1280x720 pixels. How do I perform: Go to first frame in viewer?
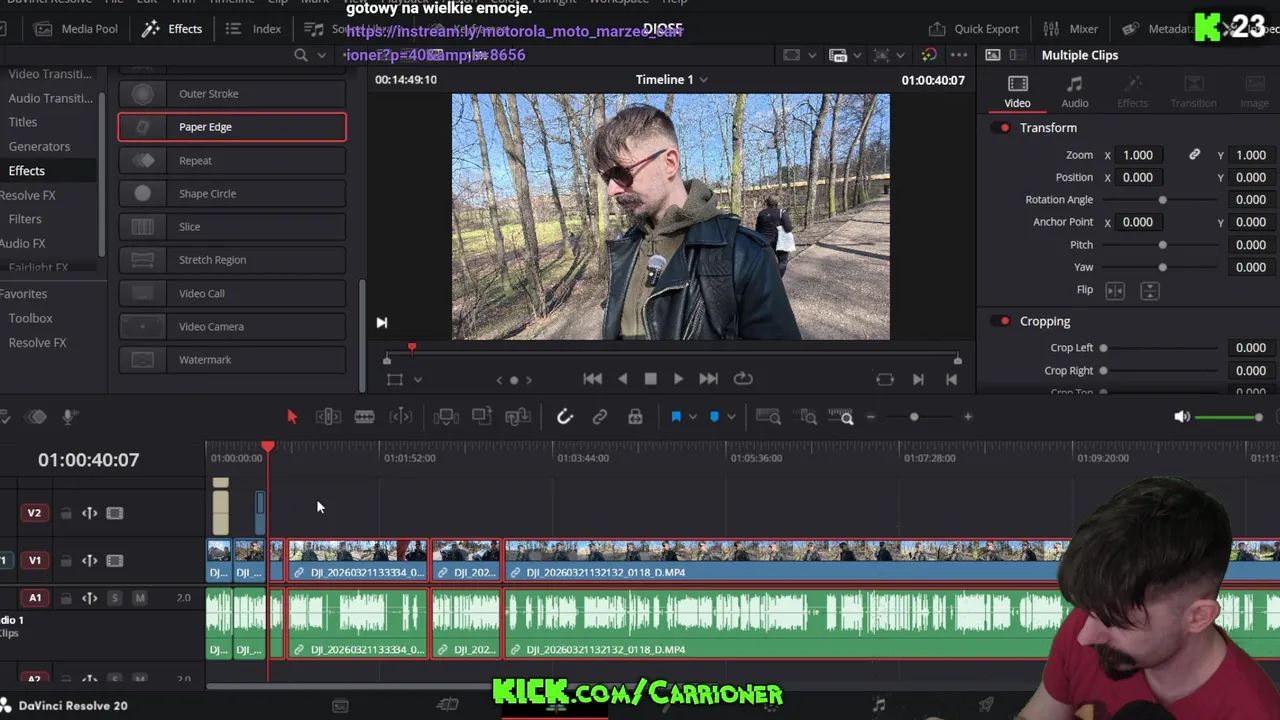pos(593,379)
